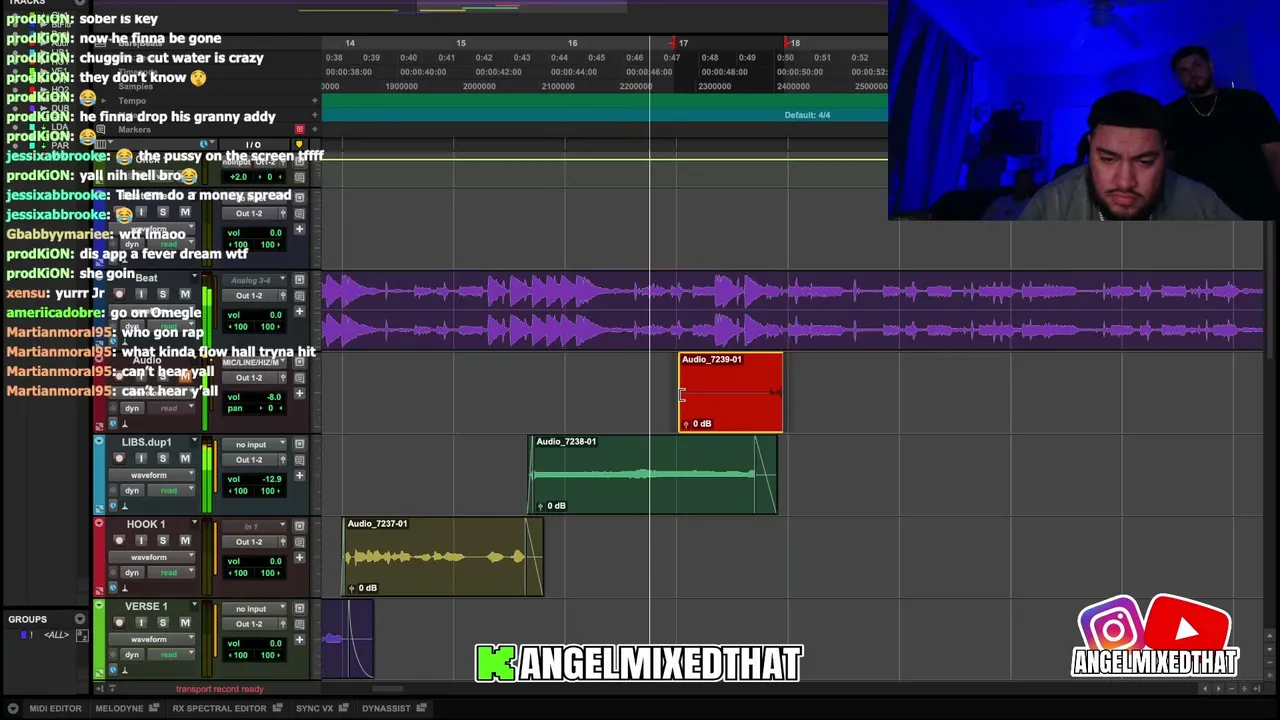The height and width of the screenshot is (720, 1280).
Task: Click VERSE 1 object toggle square icon
Action: pyautogui.click(x=299, y=608)
